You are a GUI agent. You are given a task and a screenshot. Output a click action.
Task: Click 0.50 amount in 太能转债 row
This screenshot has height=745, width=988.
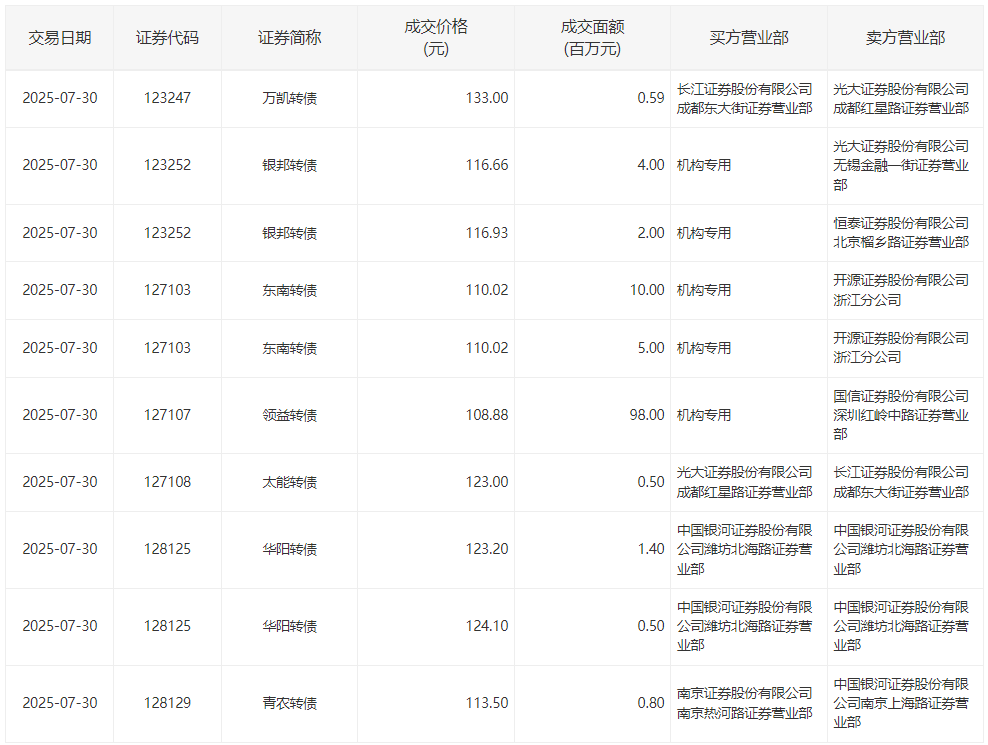pos(650,482)
